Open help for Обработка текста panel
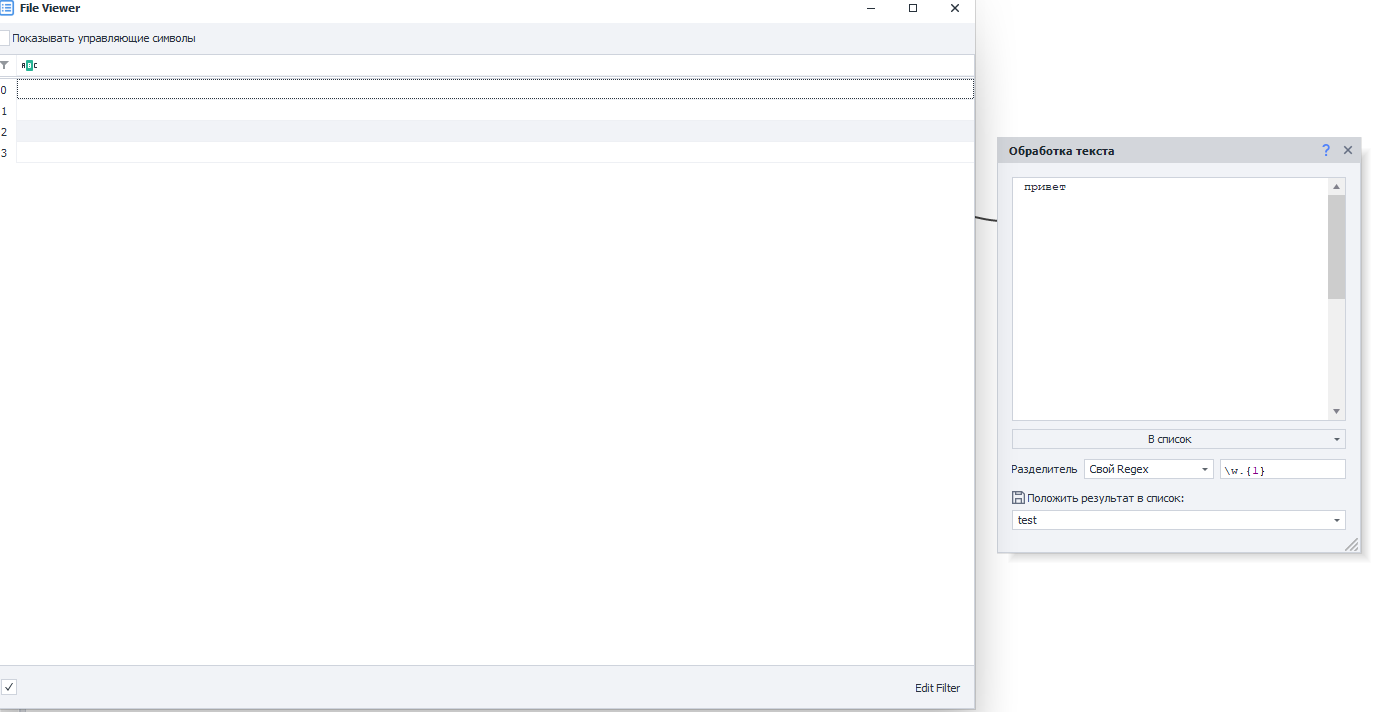This screenshot has height=712, width=1384. (1326, 150)
